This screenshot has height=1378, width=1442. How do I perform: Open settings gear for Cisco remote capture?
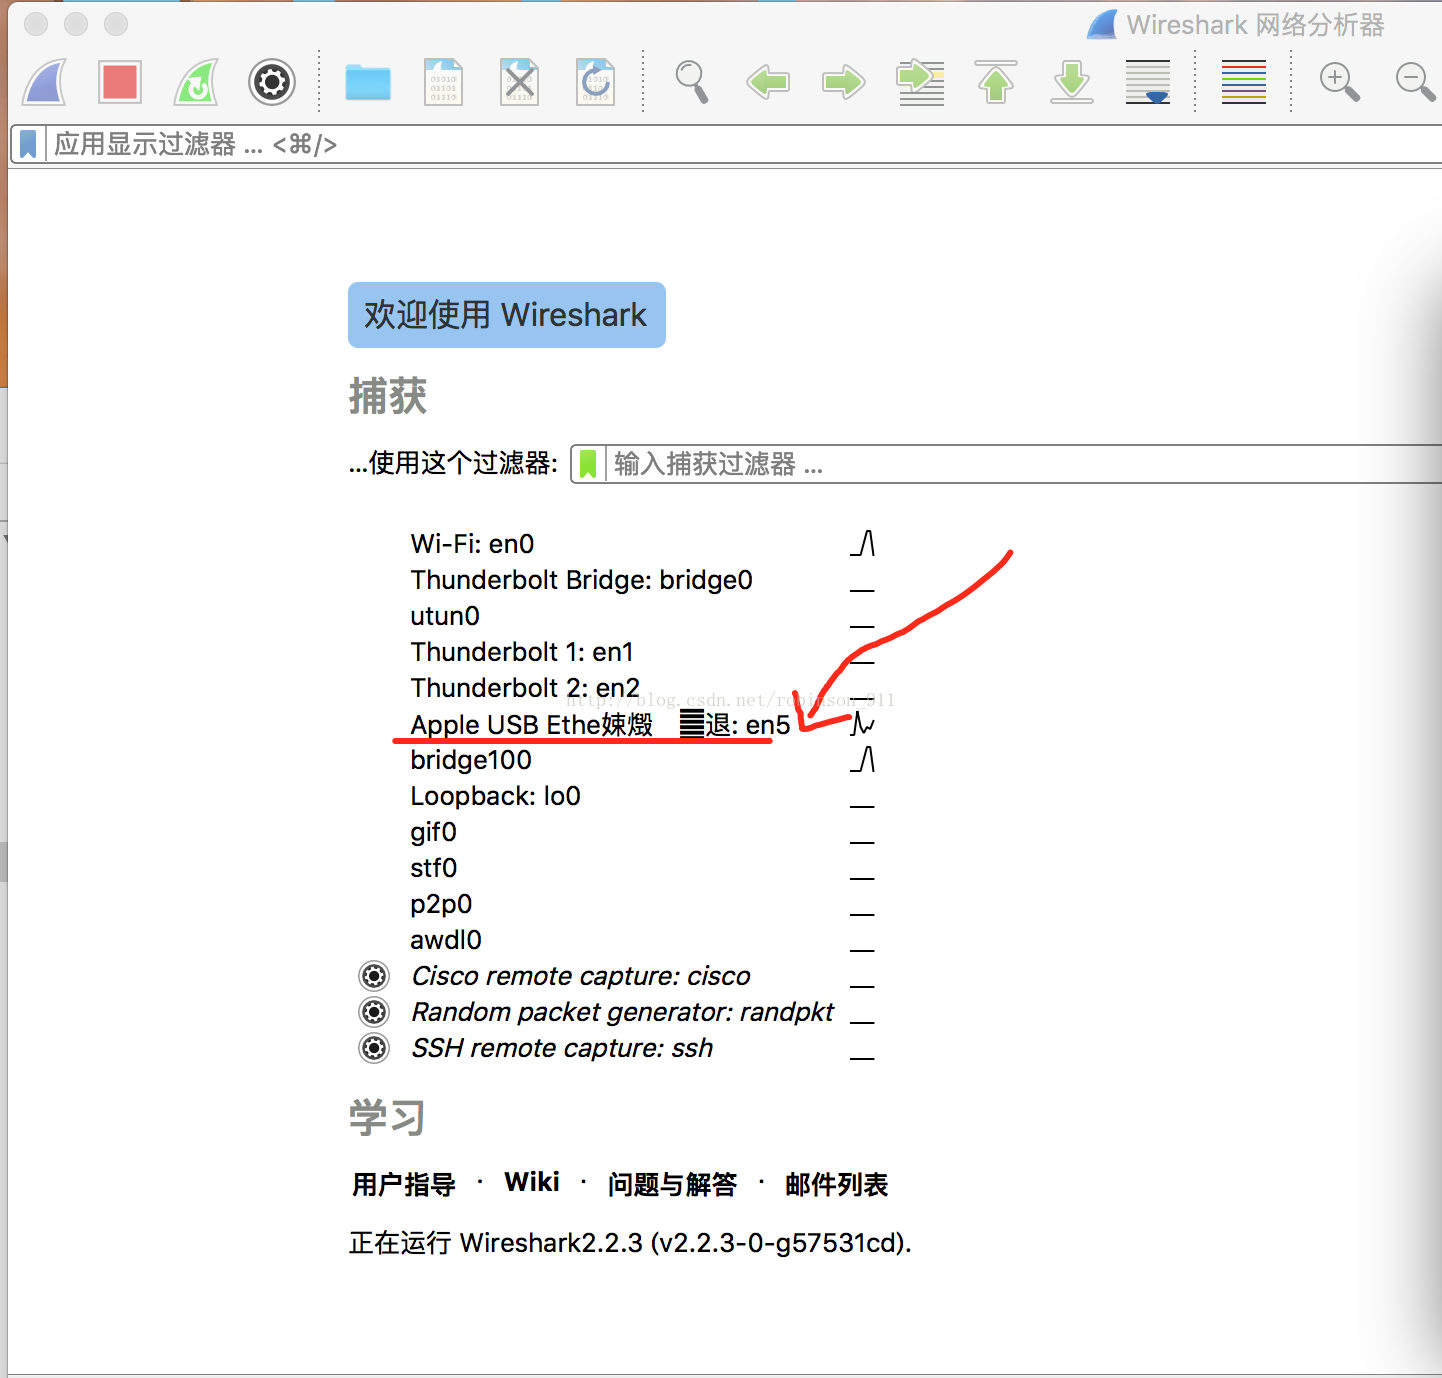pyautogui.click(x=374, y=976)
